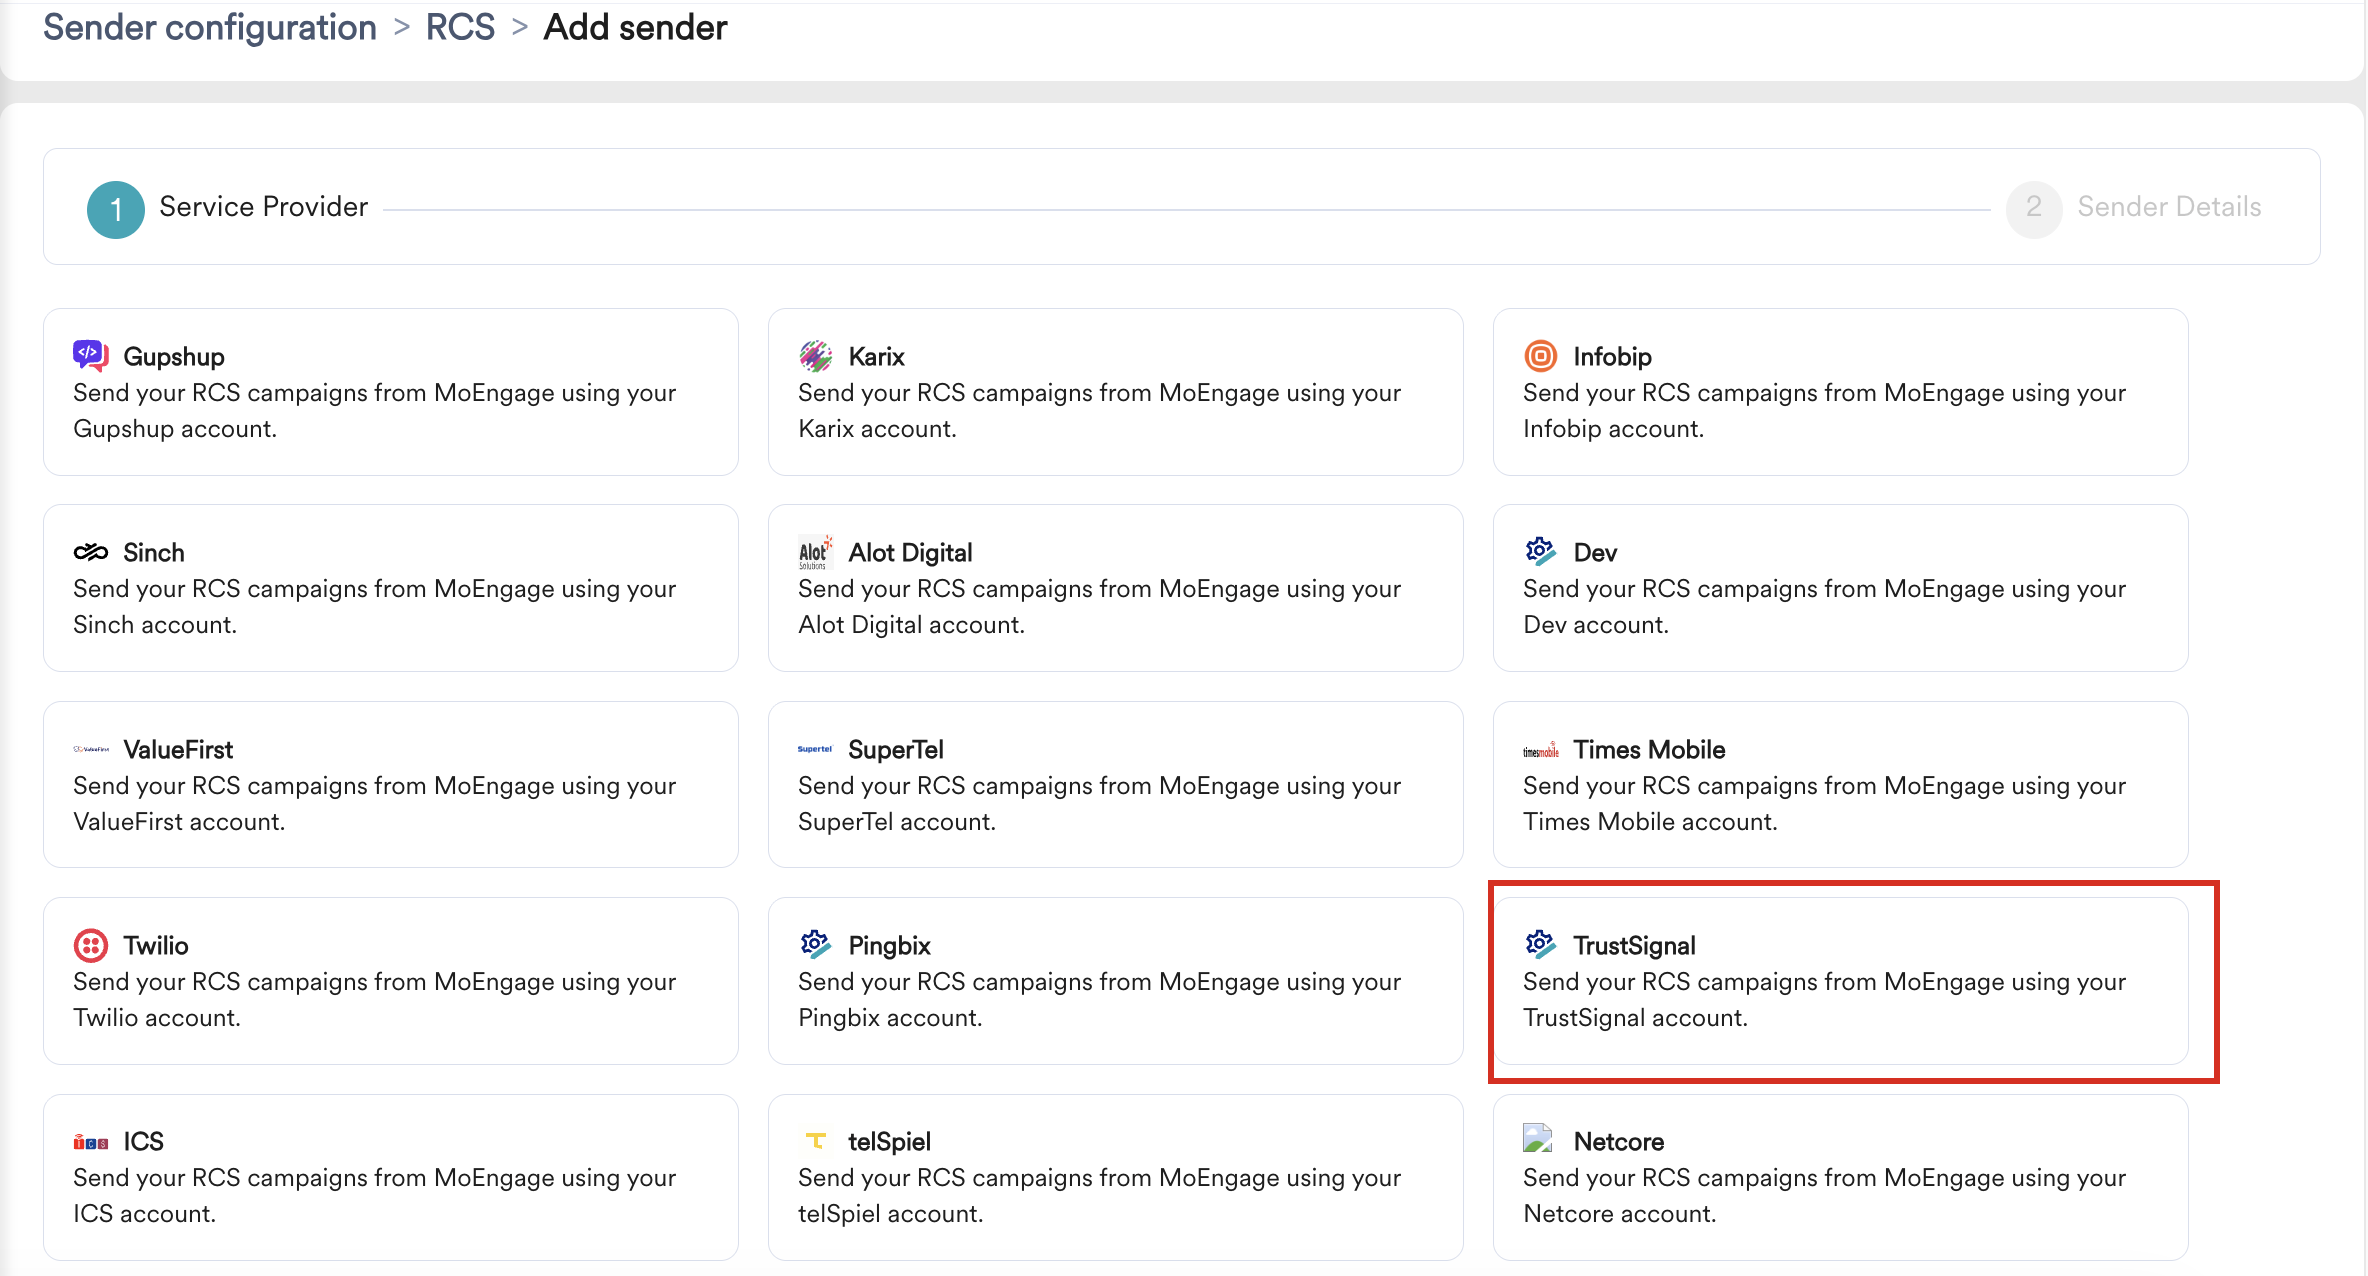Click the Sinch account description text
Viewport: 2368px width, 1276px height.
coord(375,607)
